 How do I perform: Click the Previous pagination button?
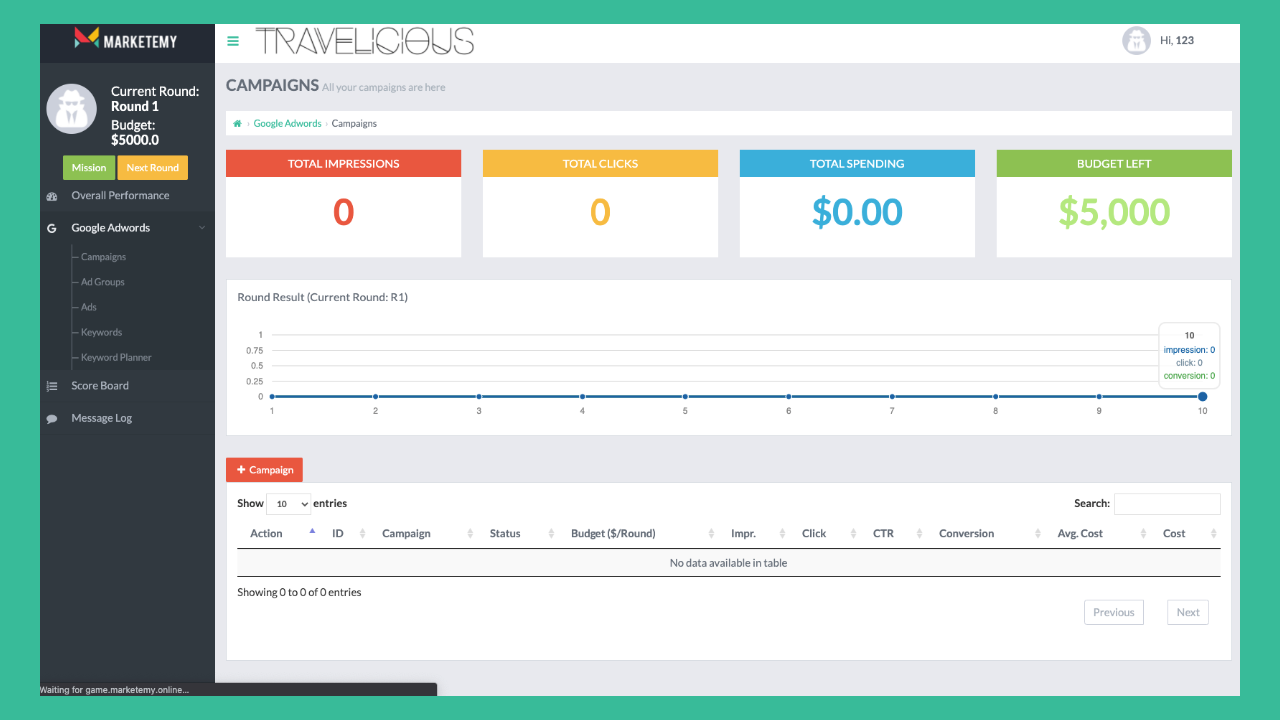point(1113,612)
